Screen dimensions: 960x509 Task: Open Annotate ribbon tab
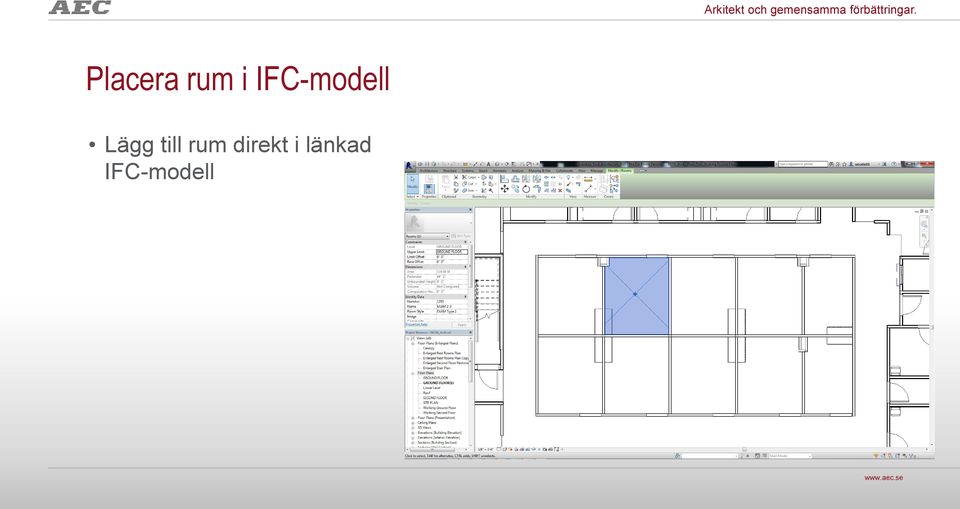(498, 170)
